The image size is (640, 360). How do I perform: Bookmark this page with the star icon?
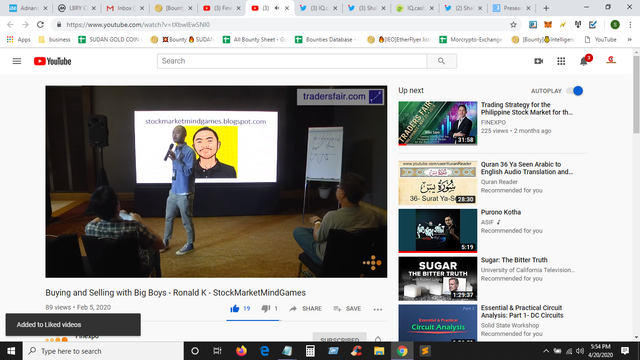pyautogui.click(x=513, y=24)
